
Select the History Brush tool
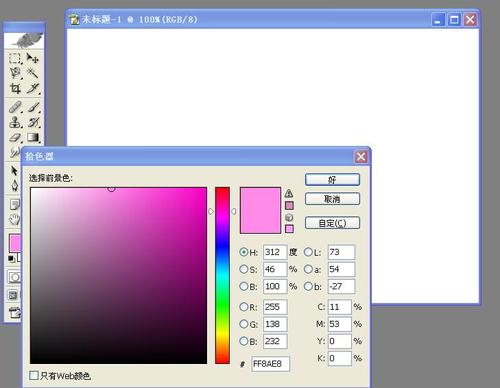click(33, 122)
